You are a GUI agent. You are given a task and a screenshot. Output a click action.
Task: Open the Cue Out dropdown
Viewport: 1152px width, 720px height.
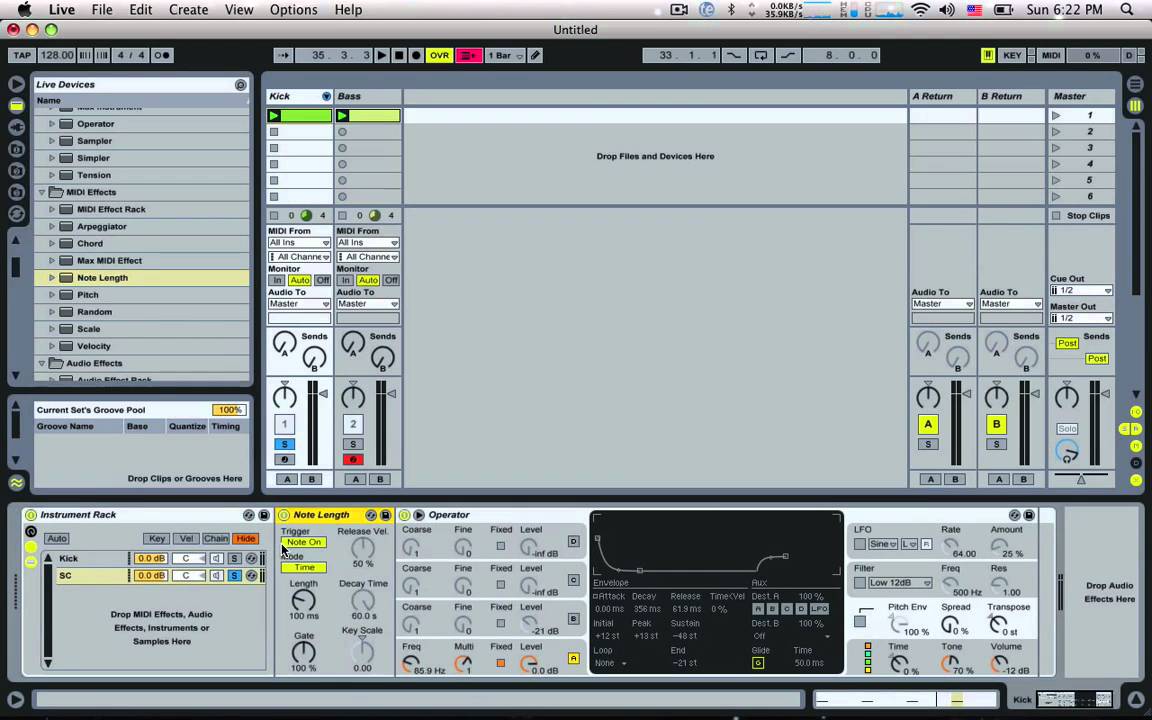(x=1081, y=290)
